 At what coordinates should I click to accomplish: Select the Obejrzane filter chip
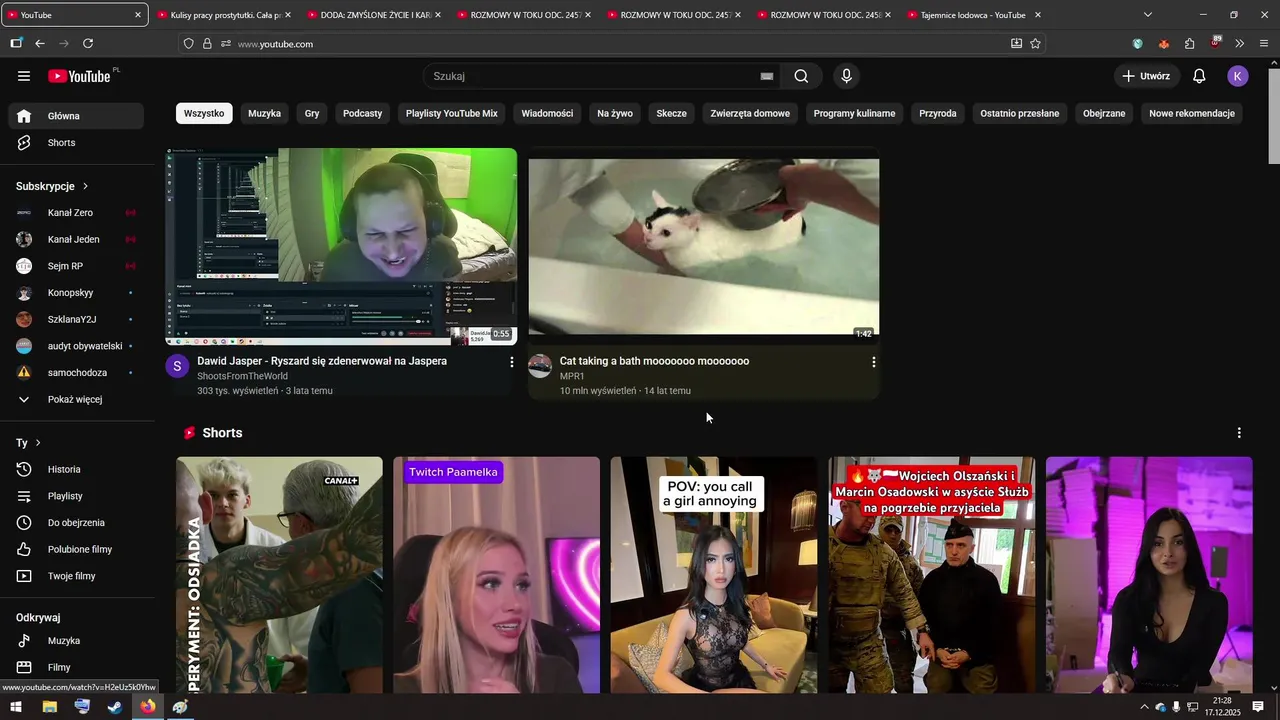pyautogui.click(x=1104, y=113)
